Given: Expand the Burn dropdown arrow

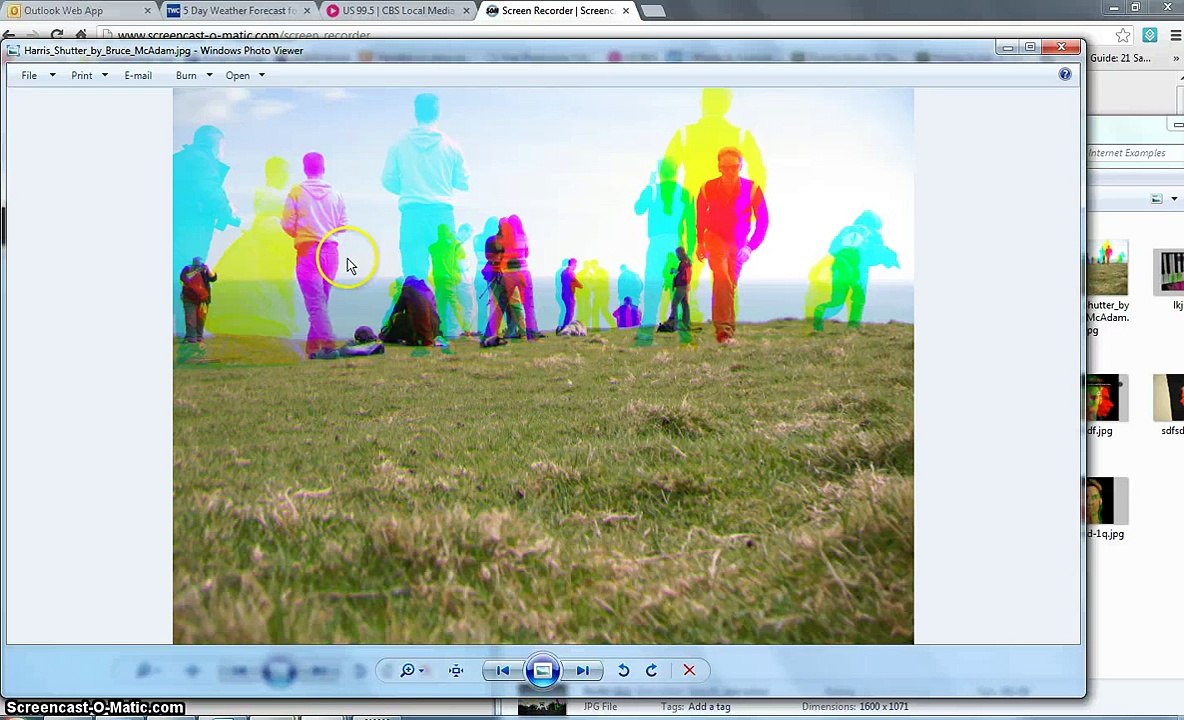Looking at the screenshot, I should [209, 75].
